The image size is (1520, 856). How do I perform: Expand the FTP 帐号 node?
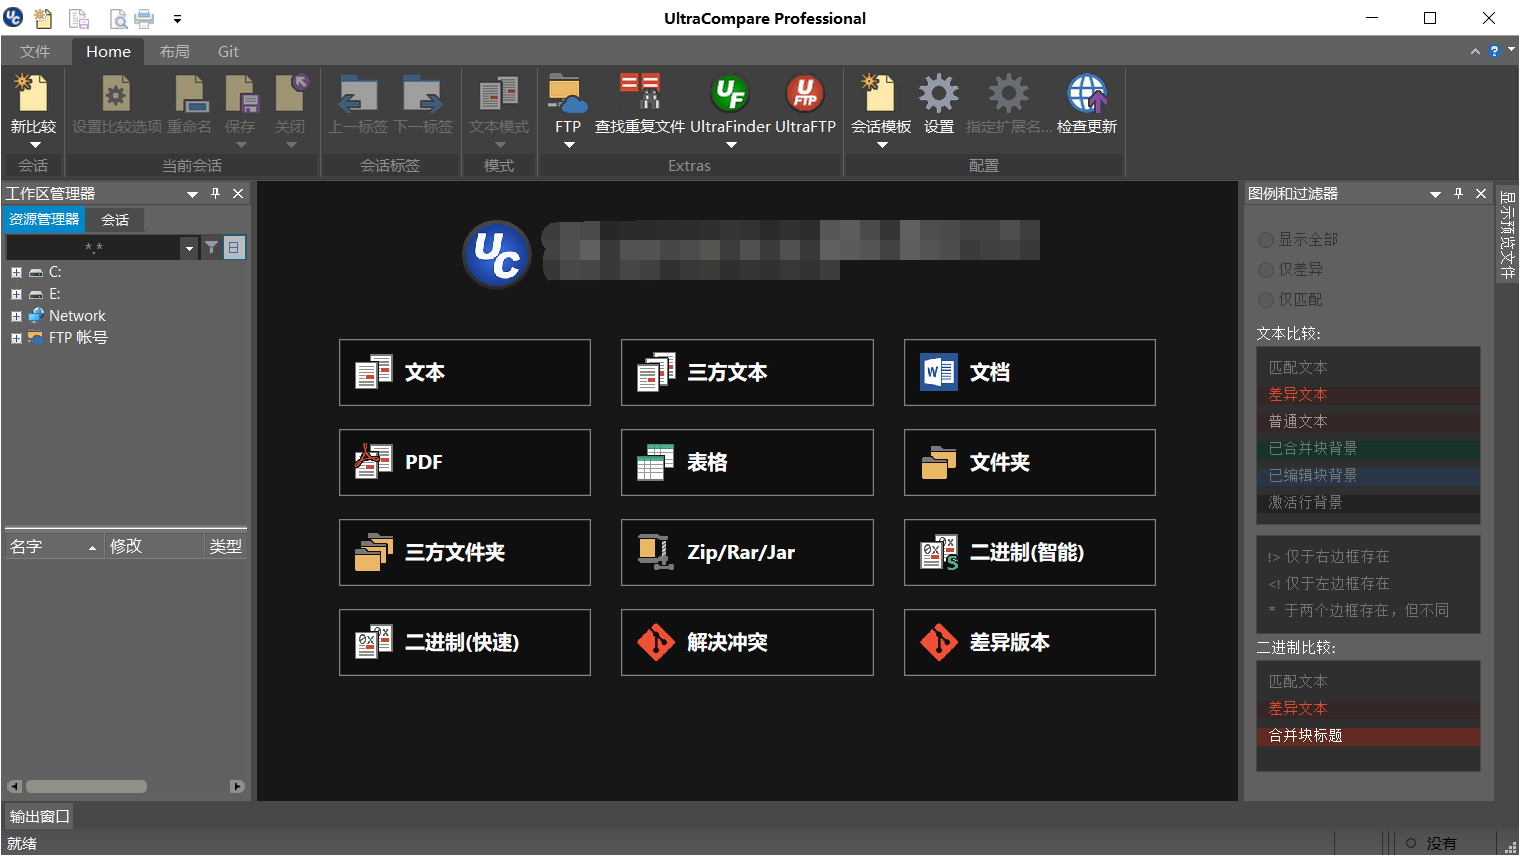16,338
